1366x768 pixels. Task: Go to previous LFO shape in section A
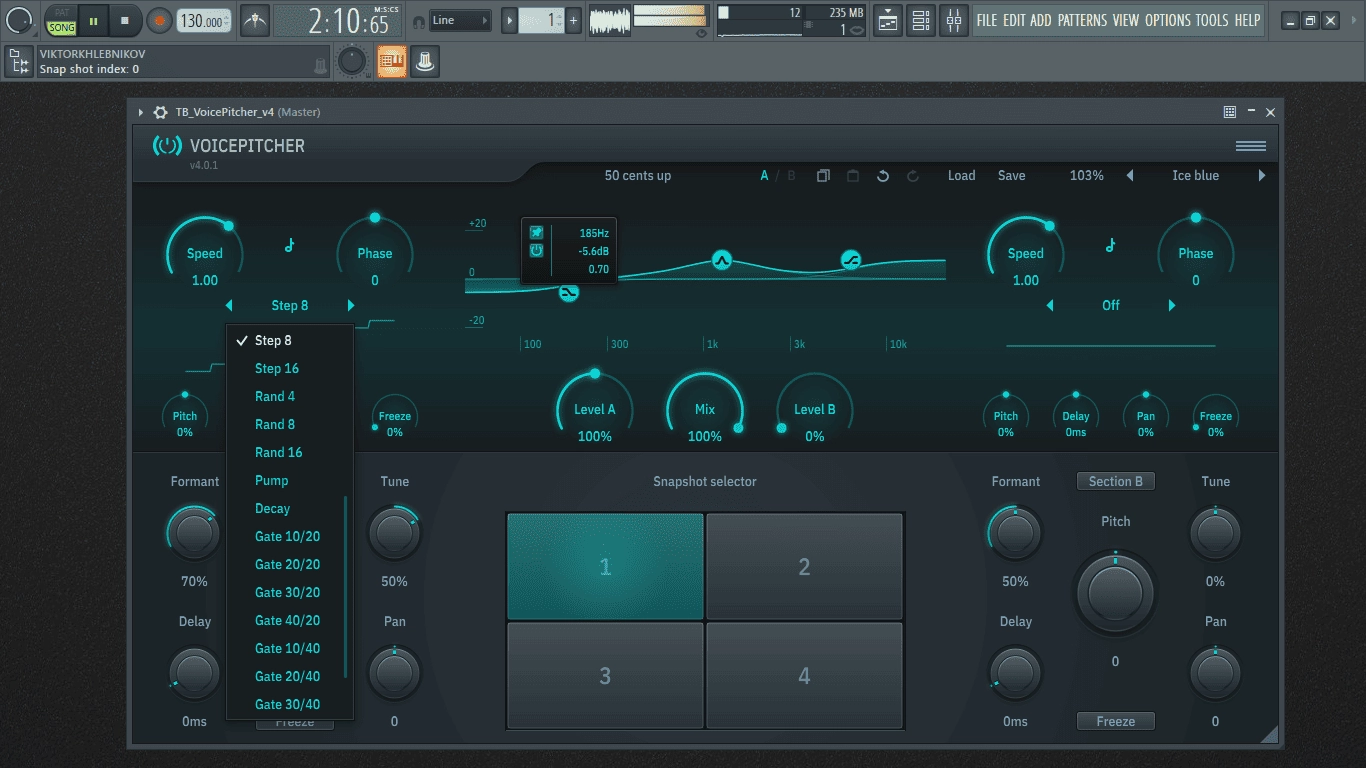(x=229, y=305)
